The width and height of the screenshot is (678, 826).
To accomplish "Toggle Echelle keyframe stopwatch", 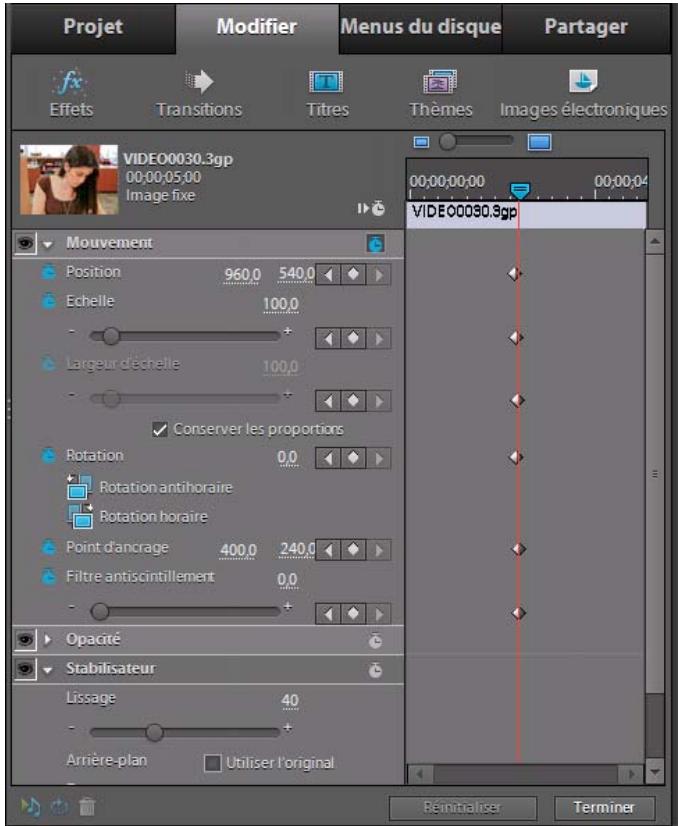I will point(48,301).
